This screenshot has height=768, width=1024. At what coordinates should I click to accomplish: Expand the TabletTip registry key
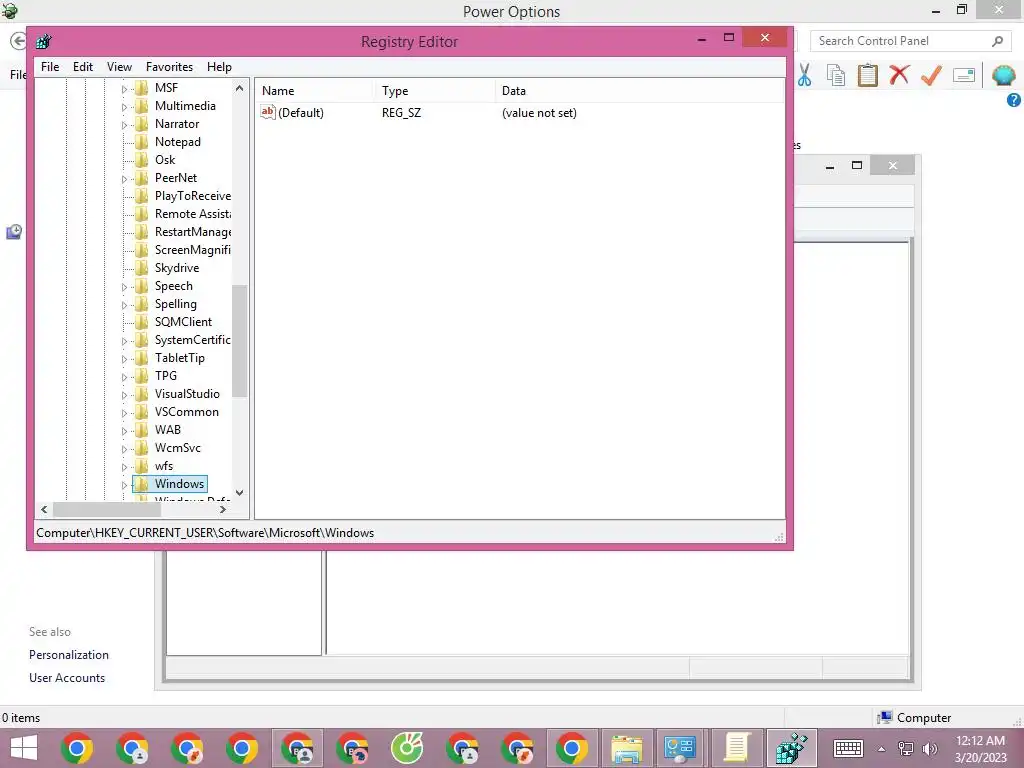tap(124, 359)
